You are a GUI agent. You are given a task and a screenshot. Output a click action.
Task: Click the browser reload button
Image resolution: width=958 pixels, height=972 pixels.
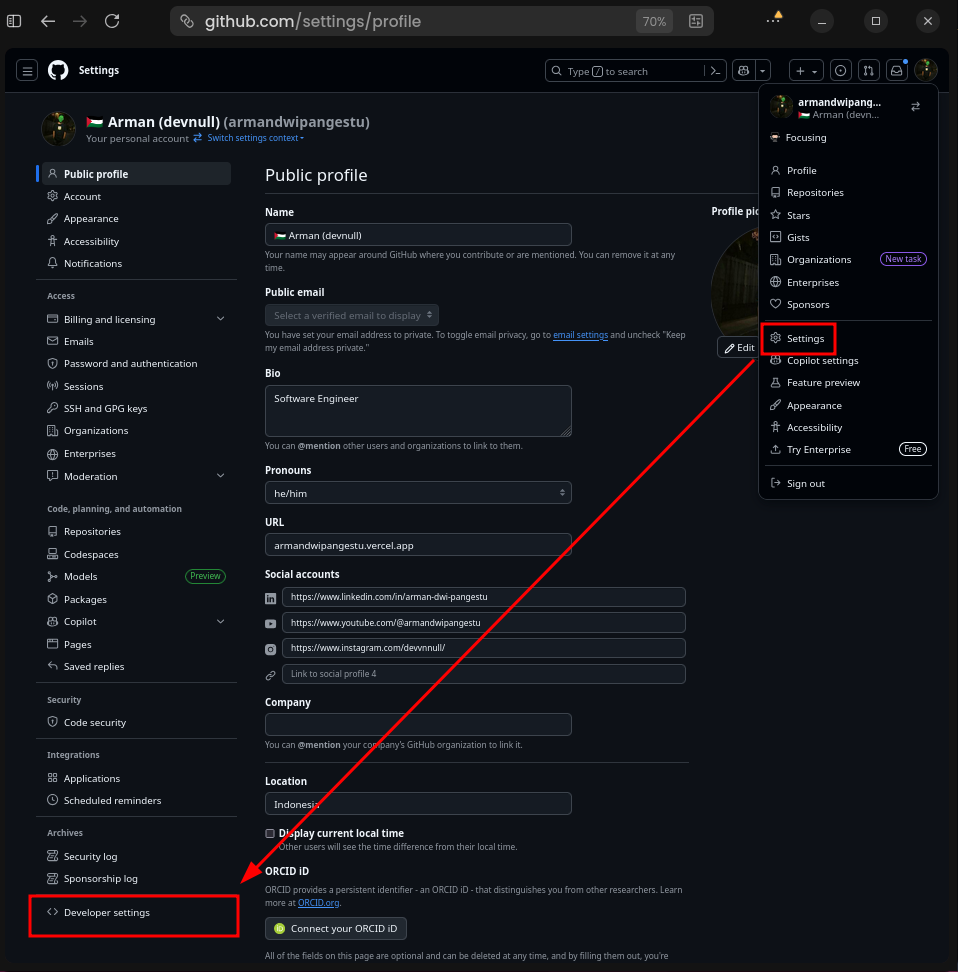tap(112, 21)
